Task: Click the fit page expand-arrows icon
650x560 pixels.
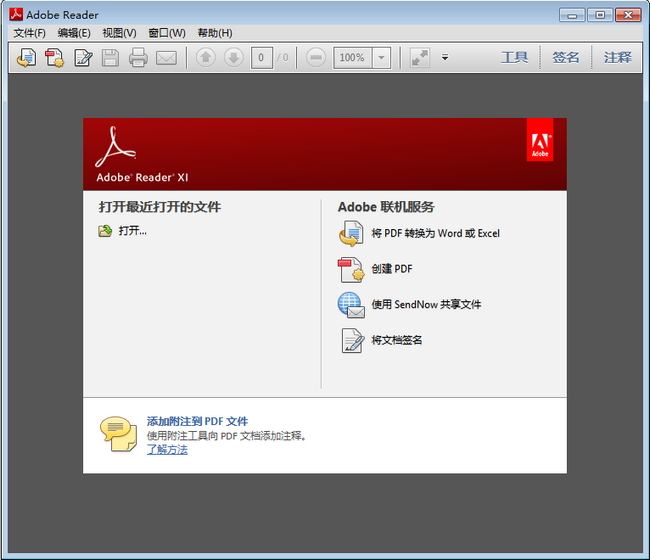Action: (x=420, y=58)
